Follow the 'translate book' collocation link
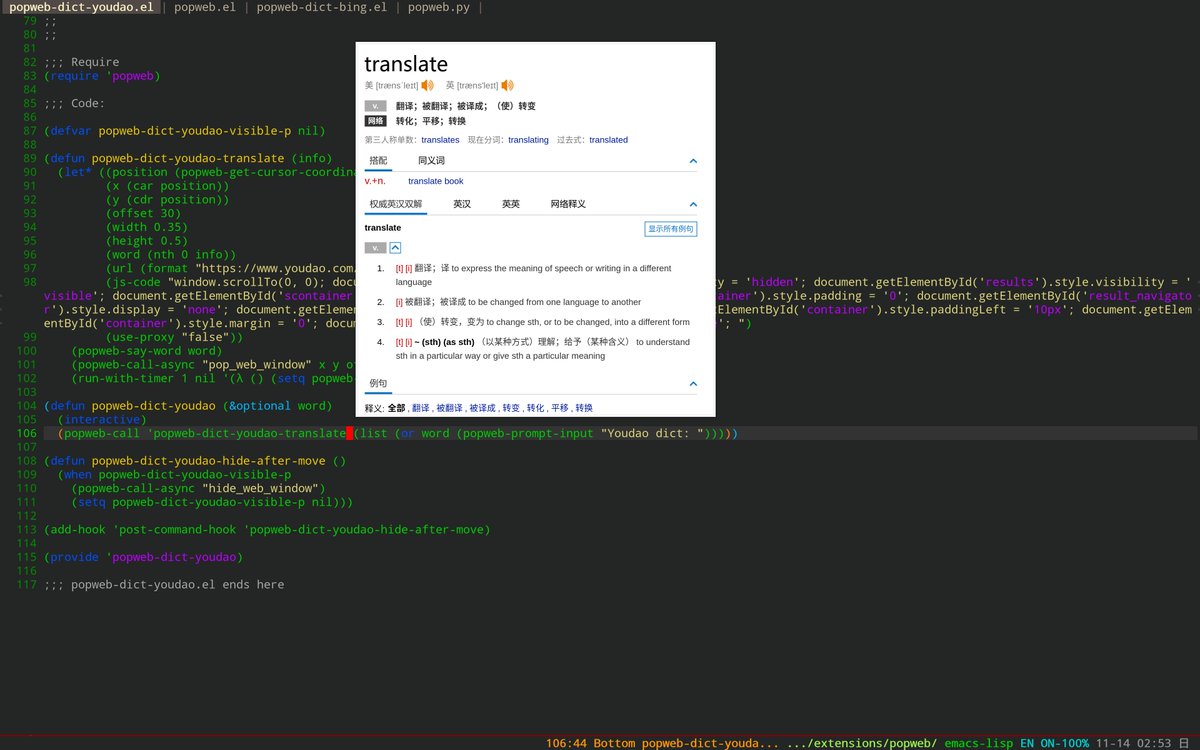The height and width of the screenshot is (750, 1200). (x=435, y=181)
